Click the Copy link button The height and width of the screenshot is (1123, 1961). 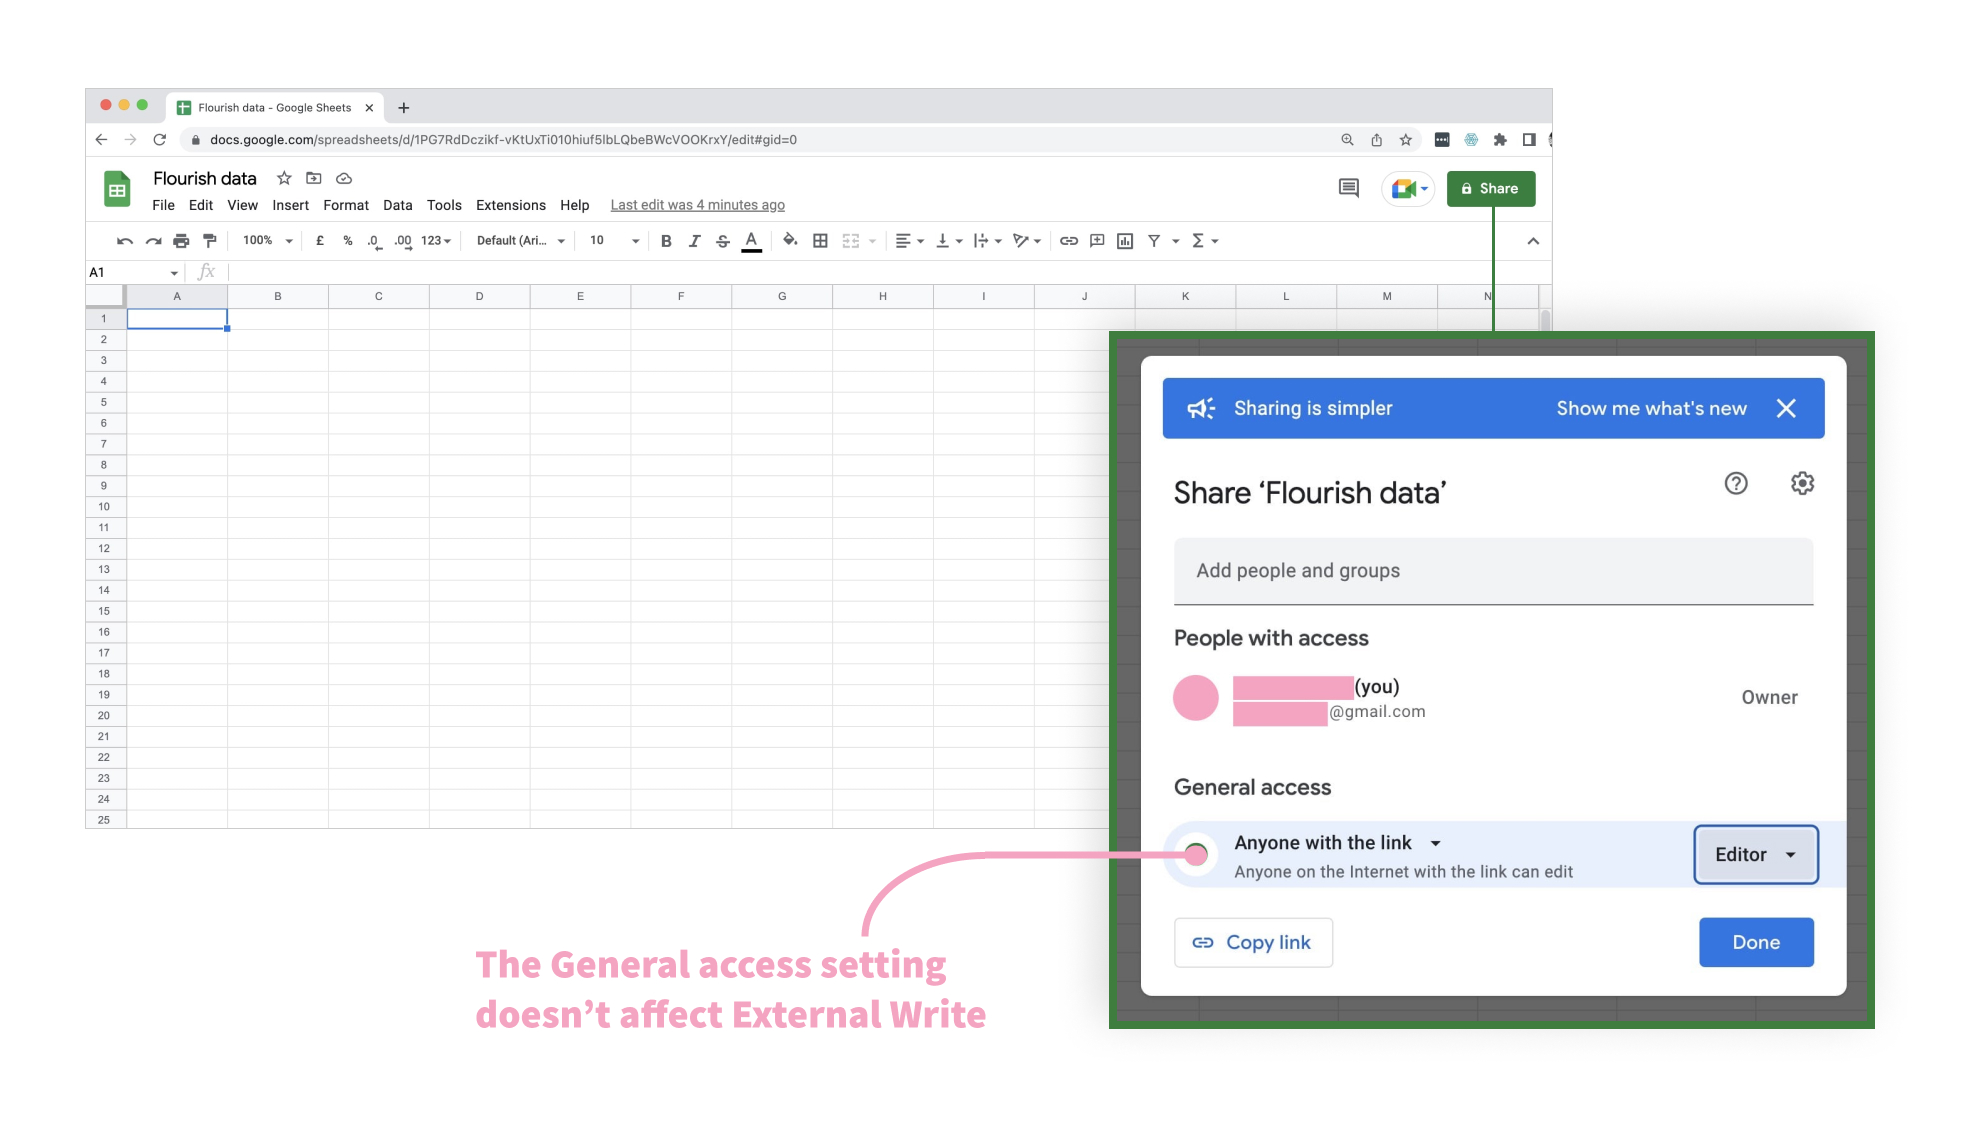coord(1253,943)
